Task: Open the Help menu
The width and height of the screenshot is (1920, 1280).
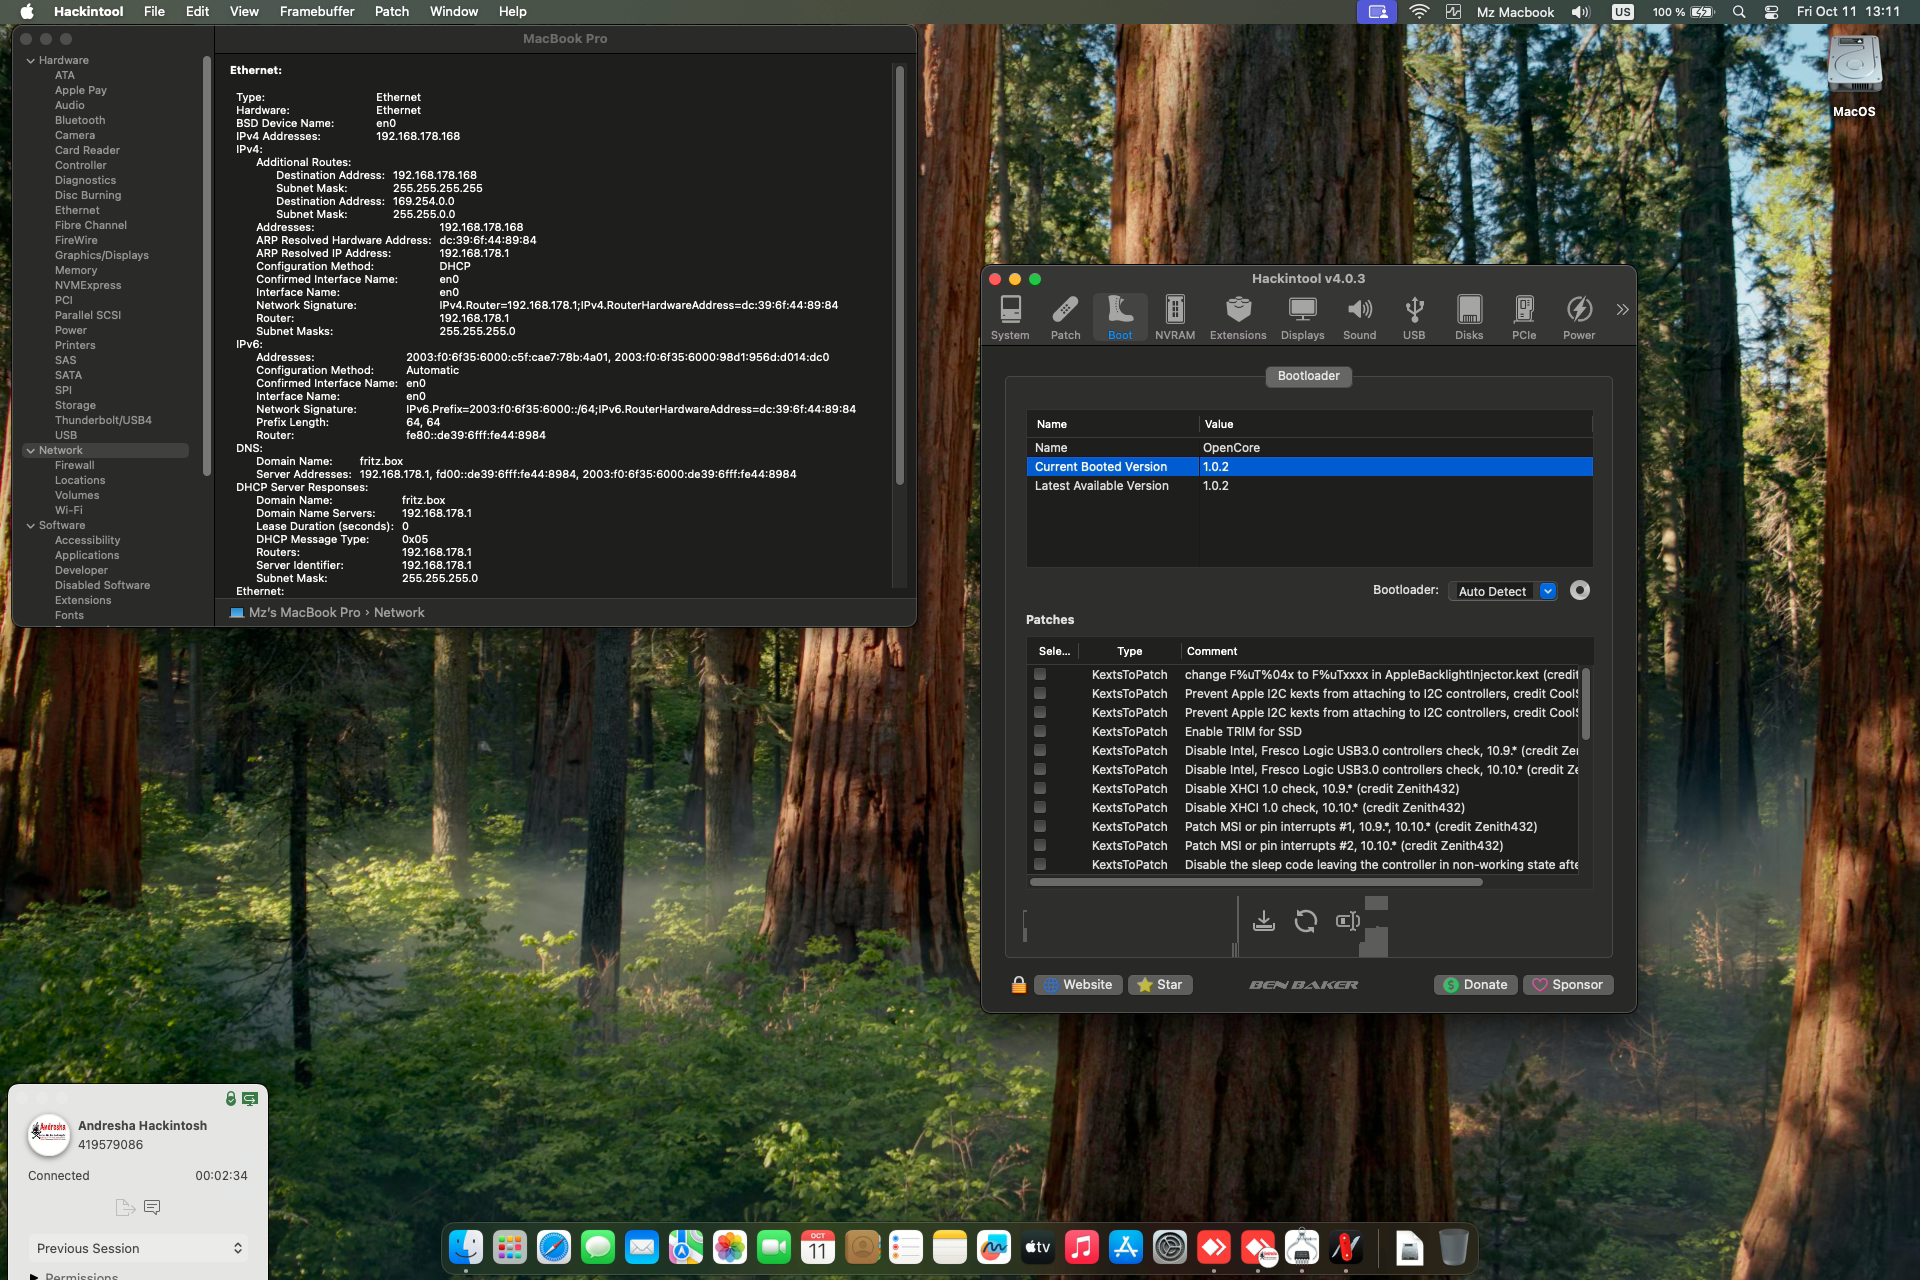Action: 512,12
